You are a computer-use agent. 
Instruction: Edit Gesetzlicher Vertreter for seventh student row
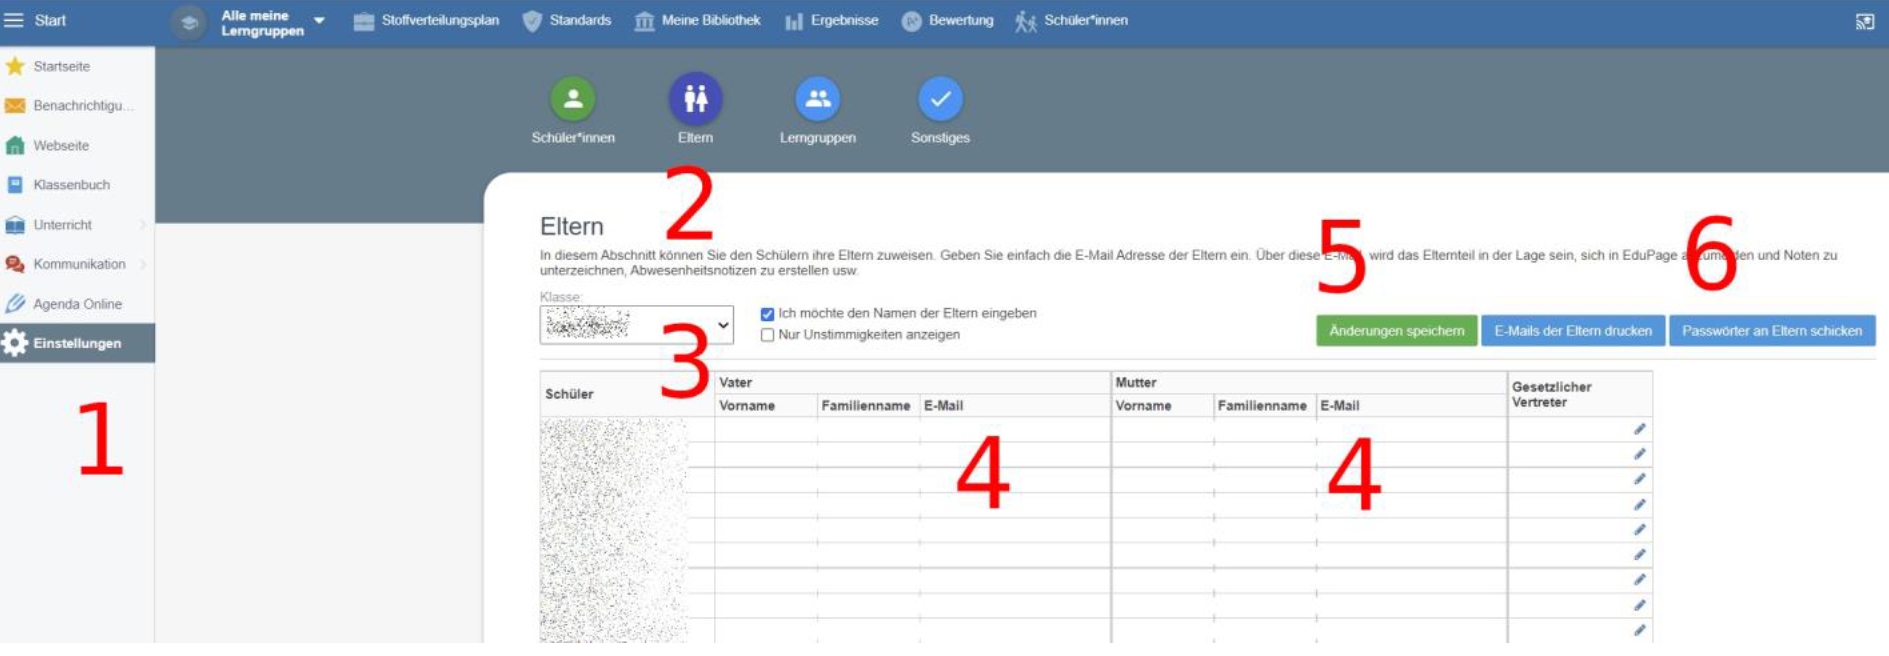(1639, 580)
